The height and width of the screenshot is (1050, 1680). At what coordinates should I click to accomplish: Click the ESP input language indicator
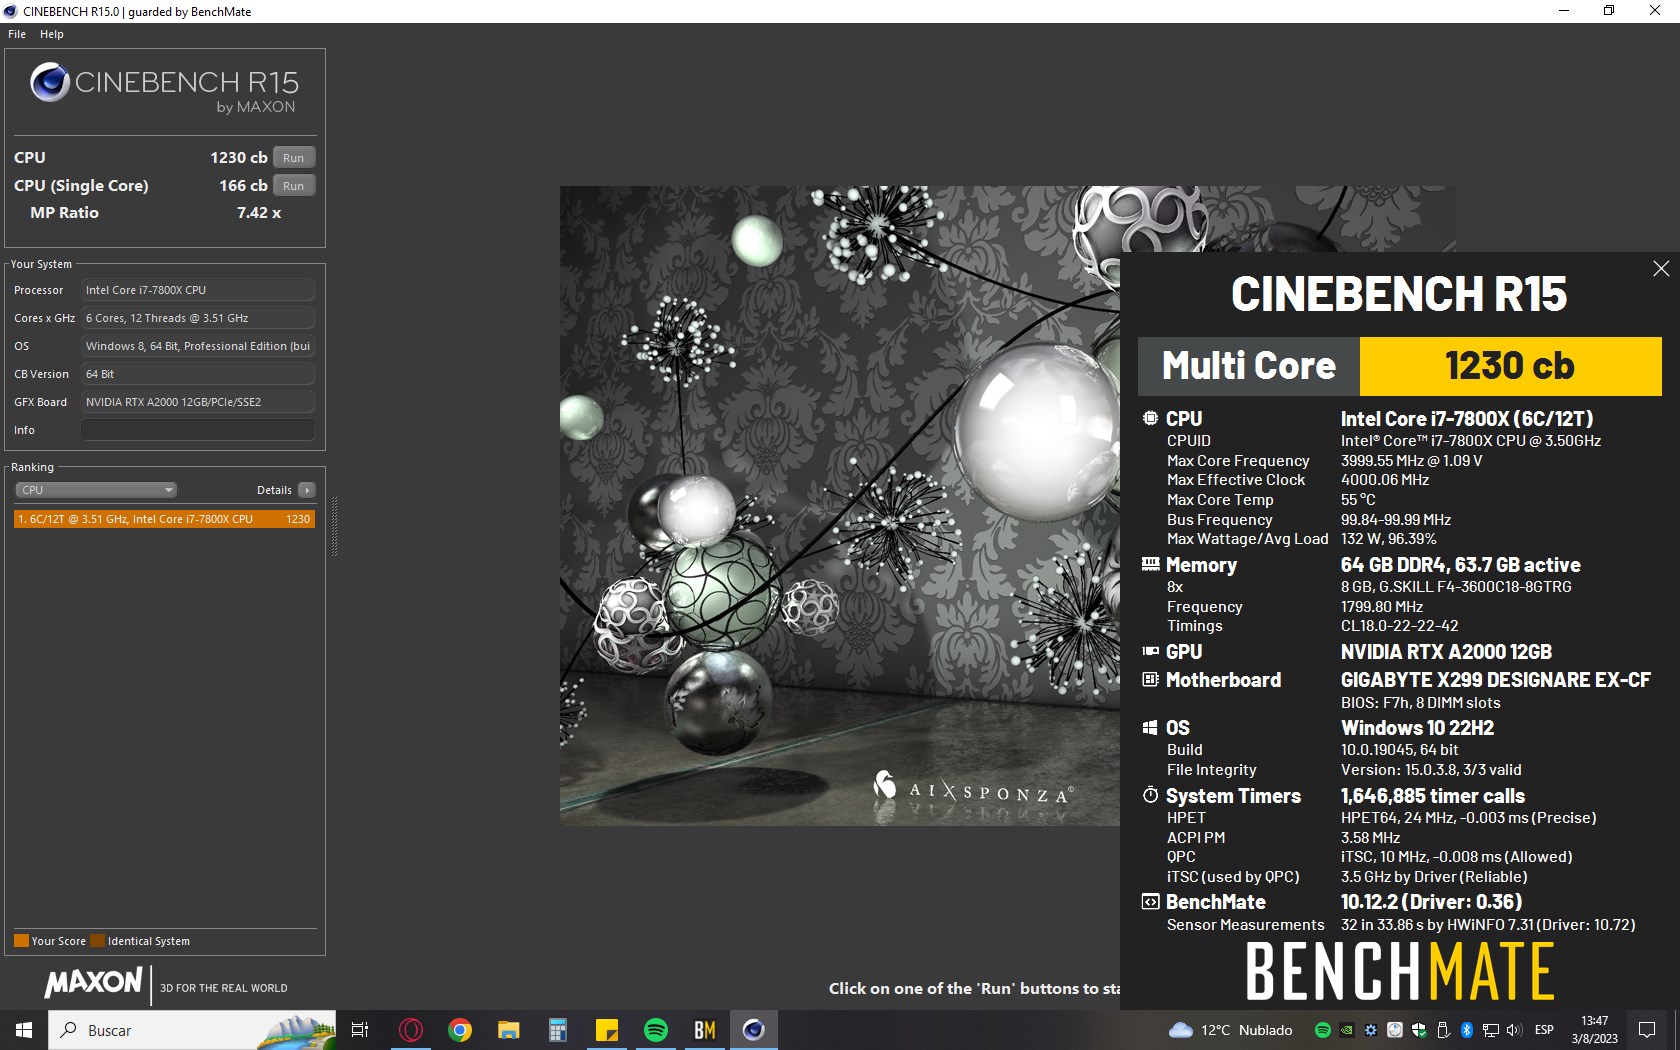[x=1544, y=1030]
